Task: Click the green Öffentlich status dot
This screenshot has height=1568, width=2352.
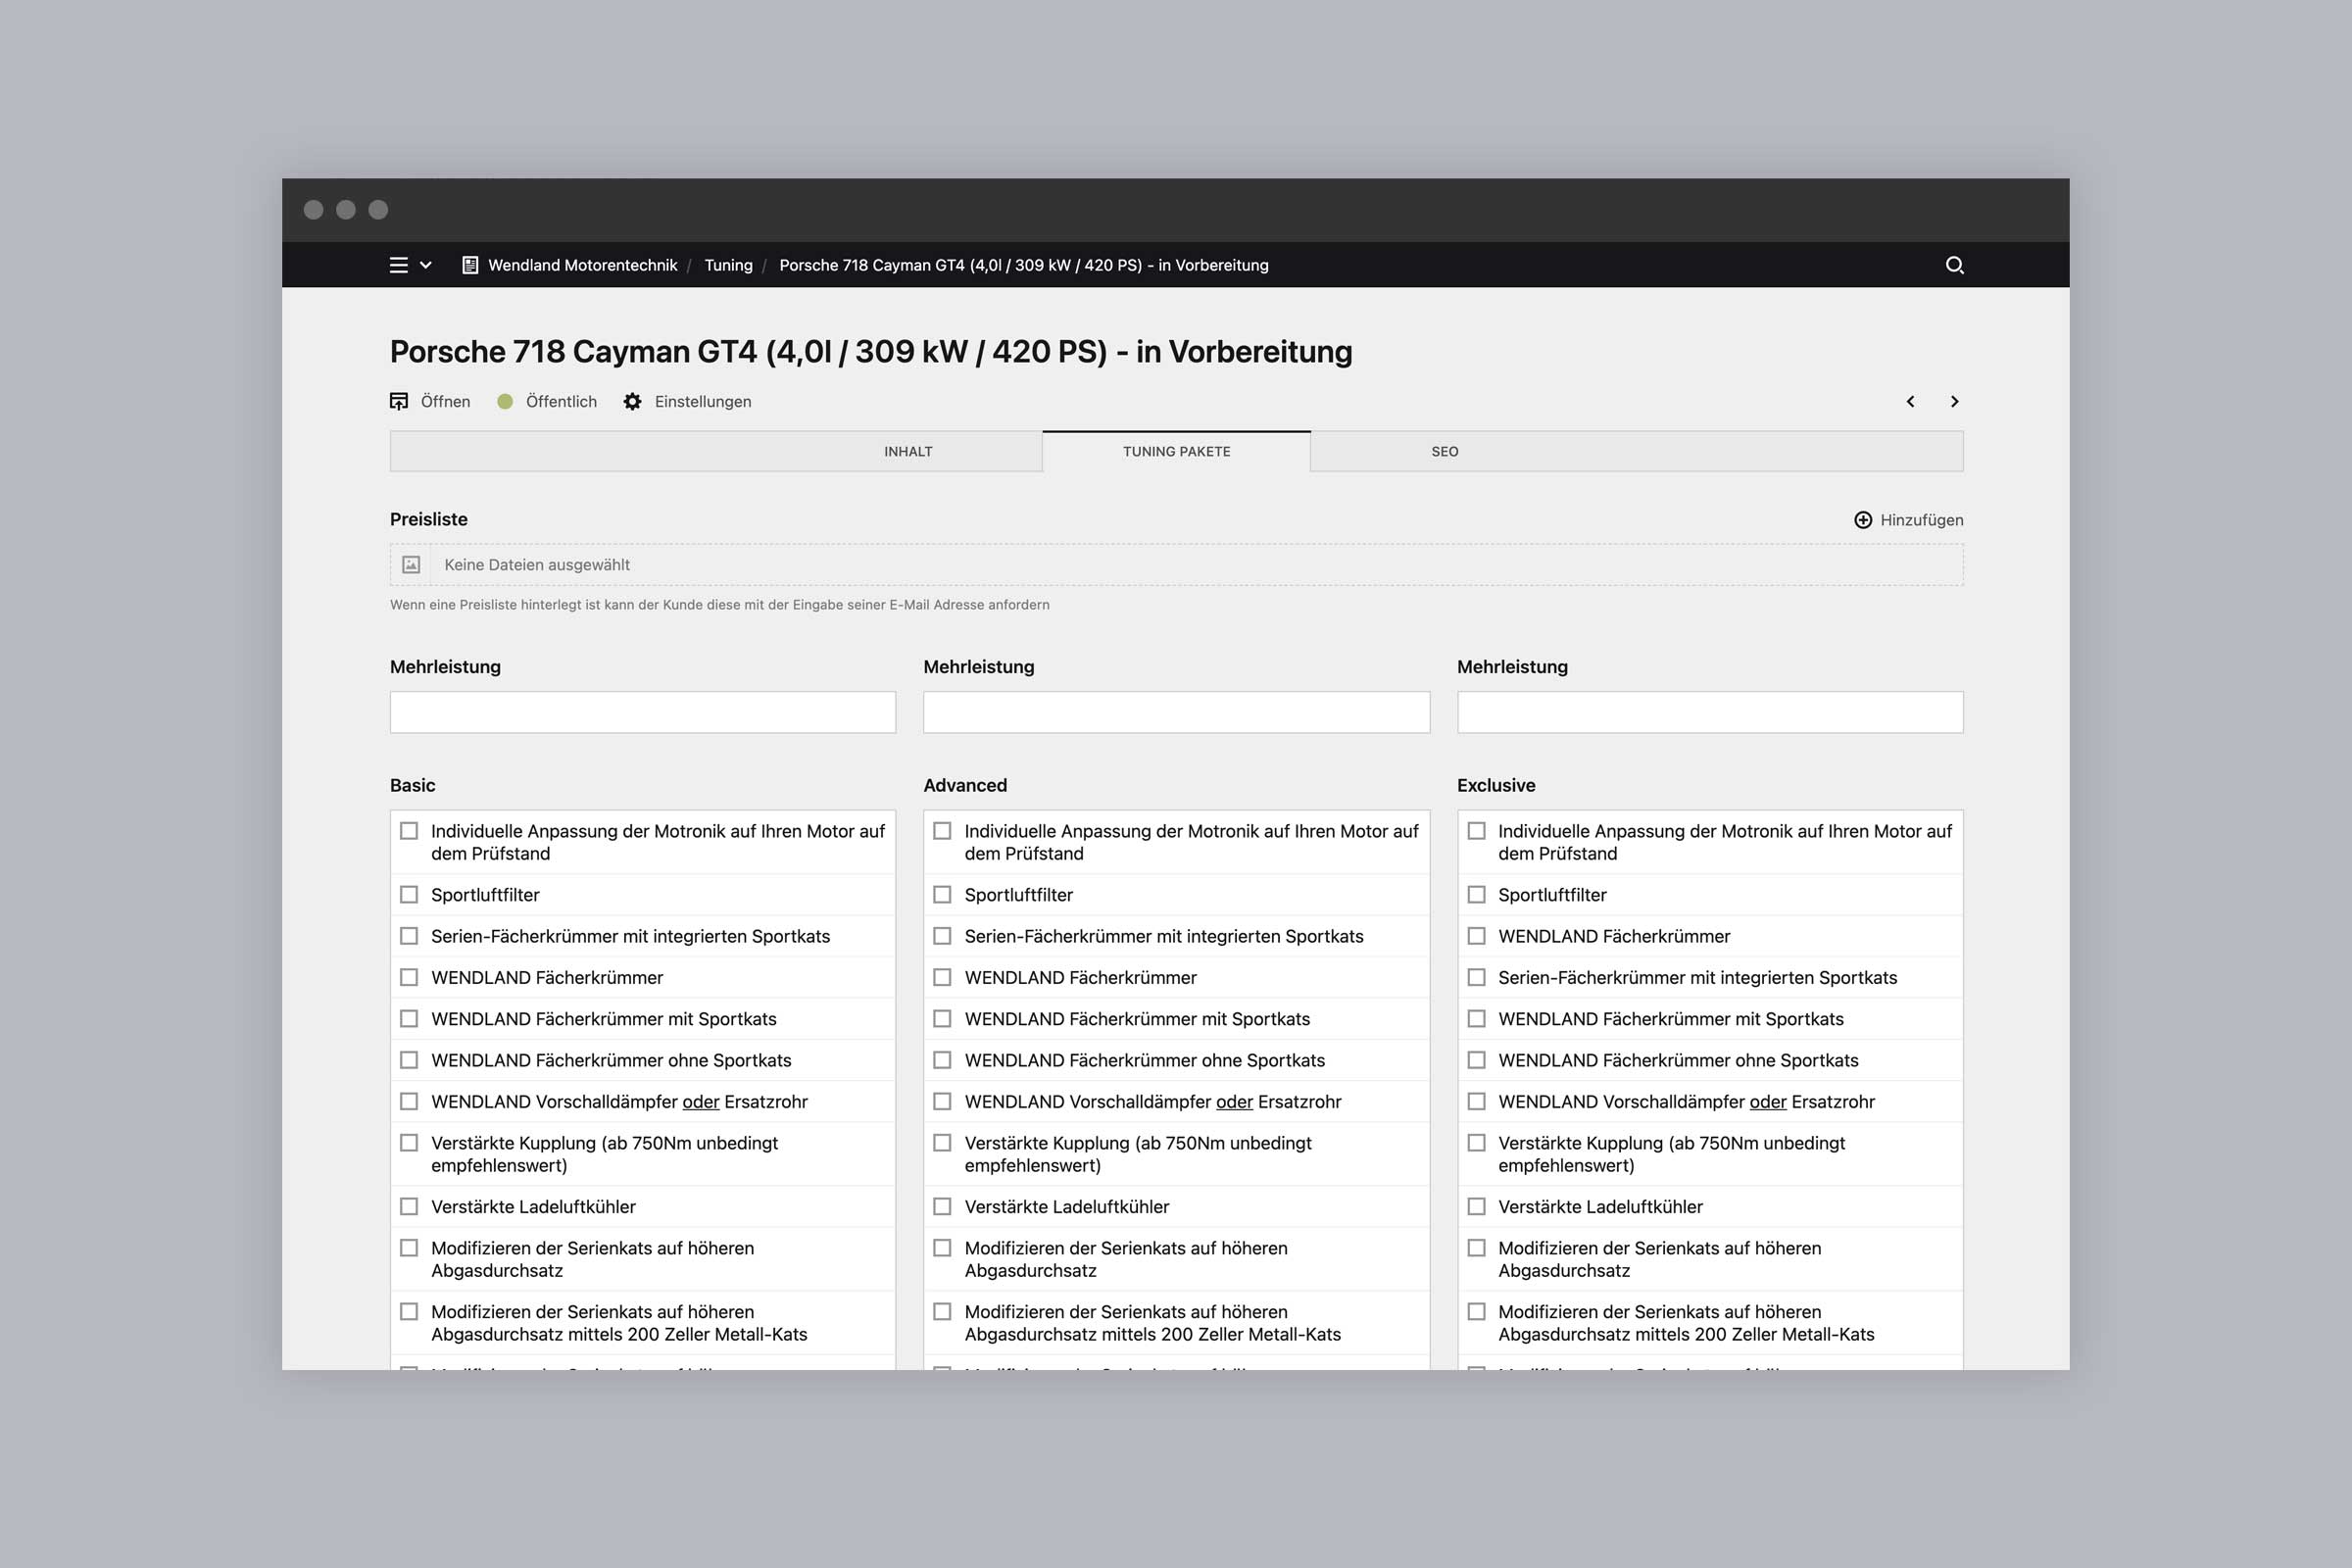Action: 505,401
